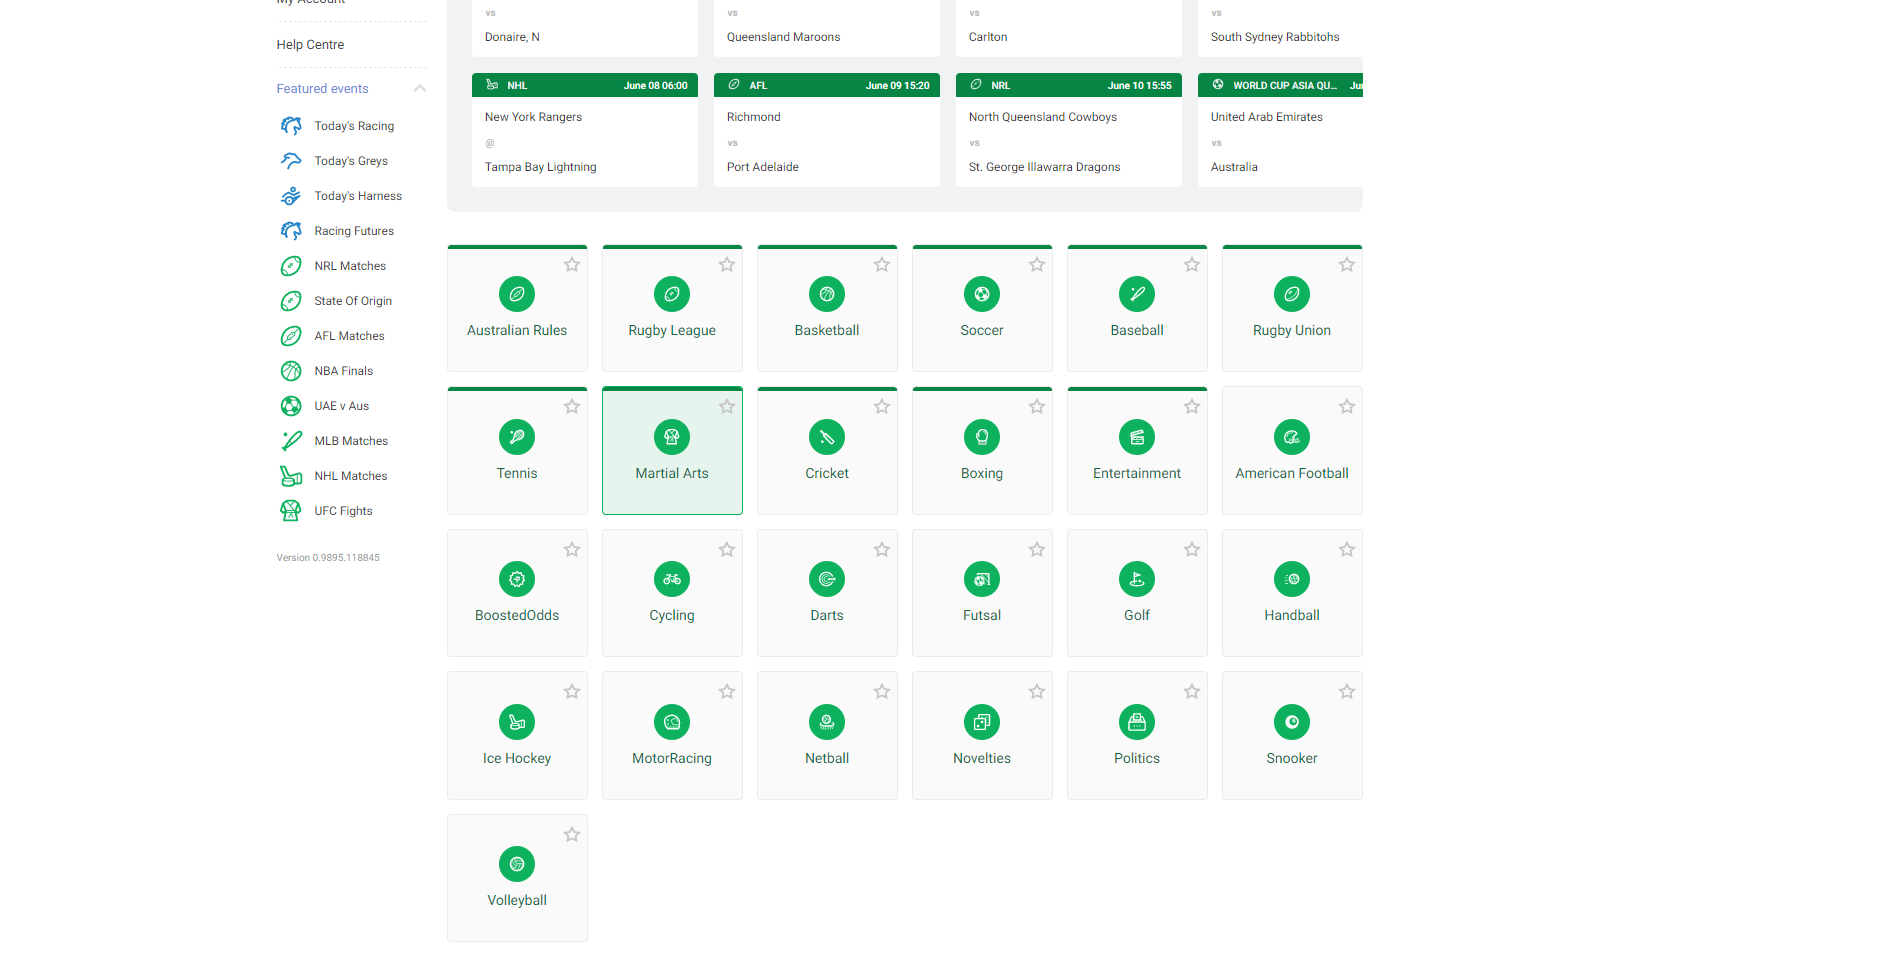Choose the Soccer ball icon
This screenshot has height=957, width=1896.
982,294
